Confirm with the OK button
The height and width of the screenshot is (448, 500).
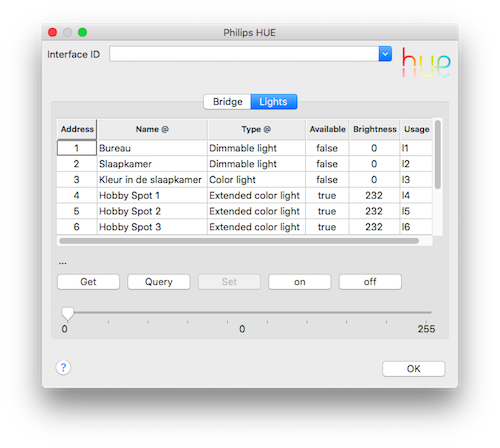point(413,369)
